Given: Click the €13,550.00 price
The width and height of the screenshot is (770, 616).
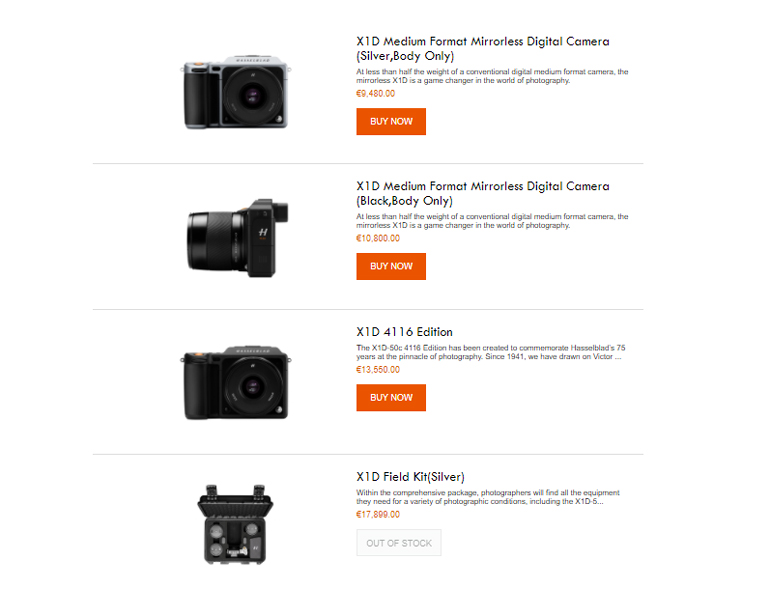Looking at the screenshot, I should point(378,369).
